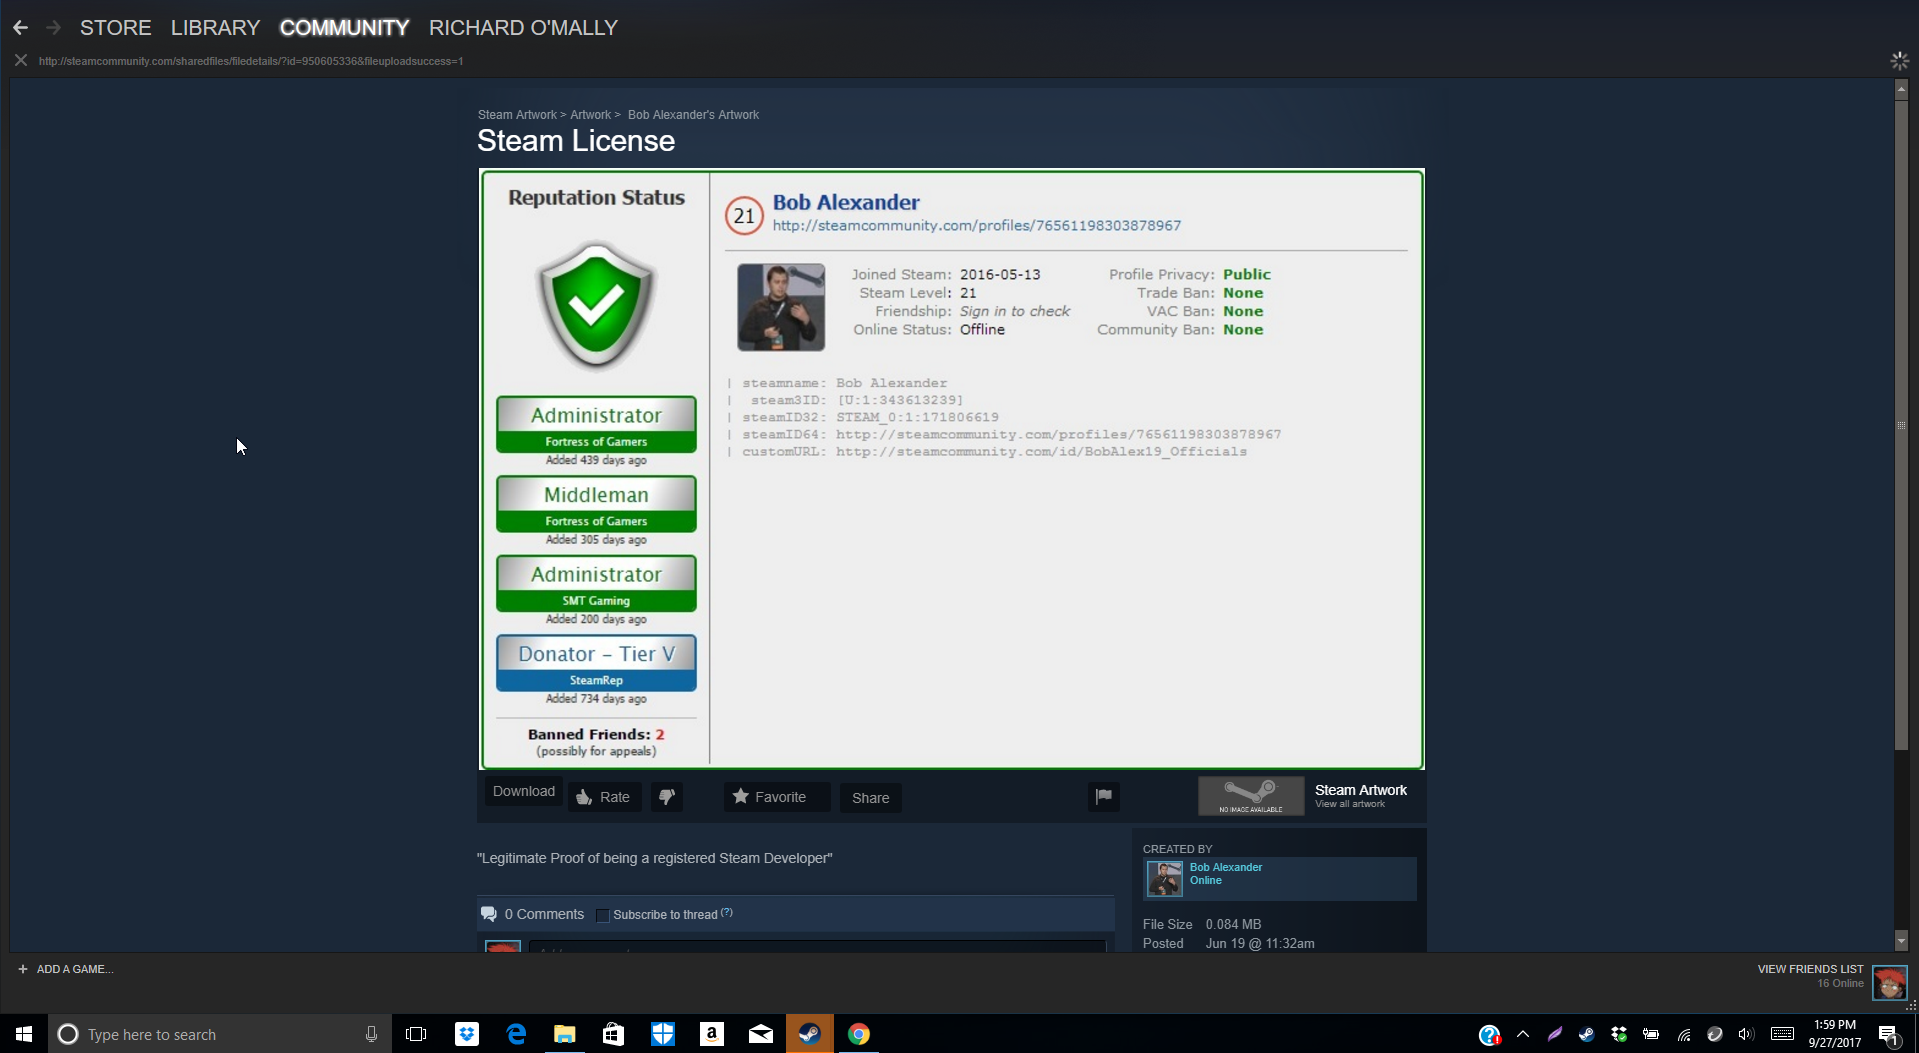The width and height of the screenshot is (1919, 1053).
Task: Click the Share button
Action: click(x=870, y=798)
